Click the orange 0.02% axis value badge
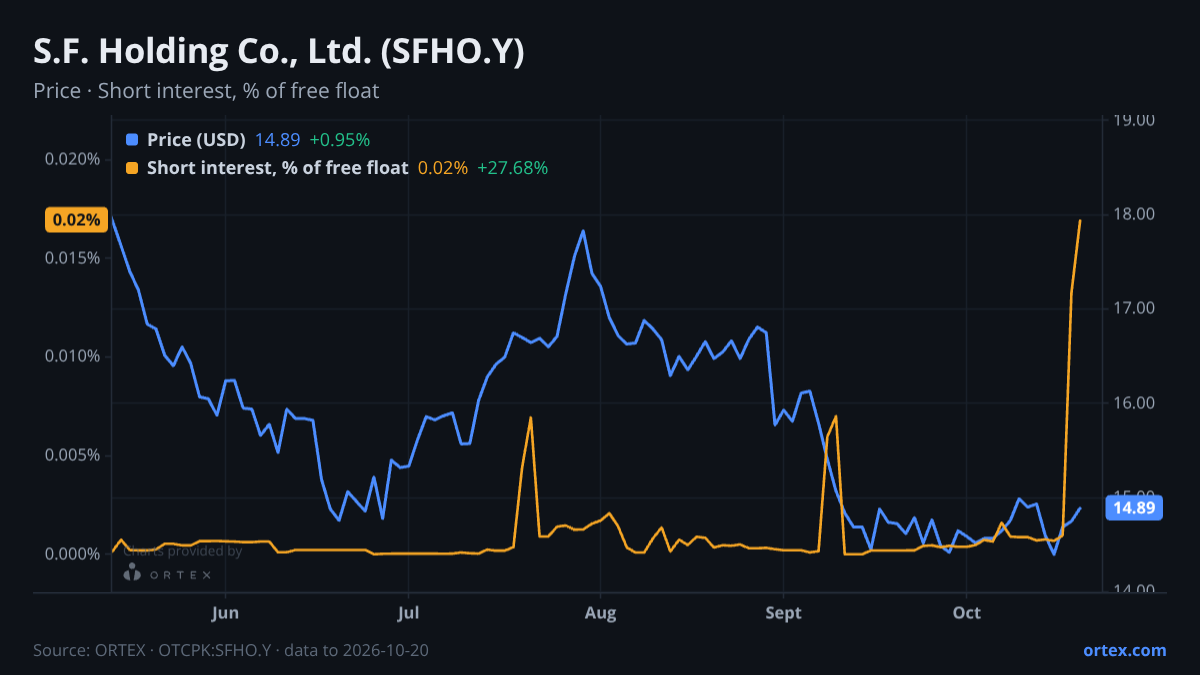The height and width of the screenshot is (675, 1200). [76, 220]
